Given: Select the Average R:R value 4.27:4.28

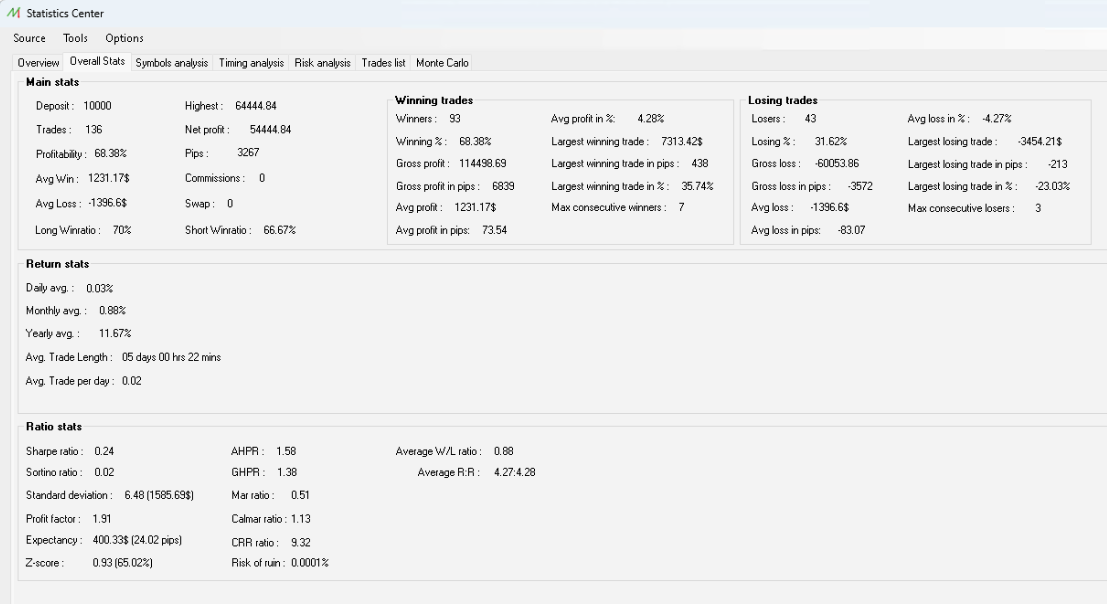Looking at the screenshot, I should point(515,473).
